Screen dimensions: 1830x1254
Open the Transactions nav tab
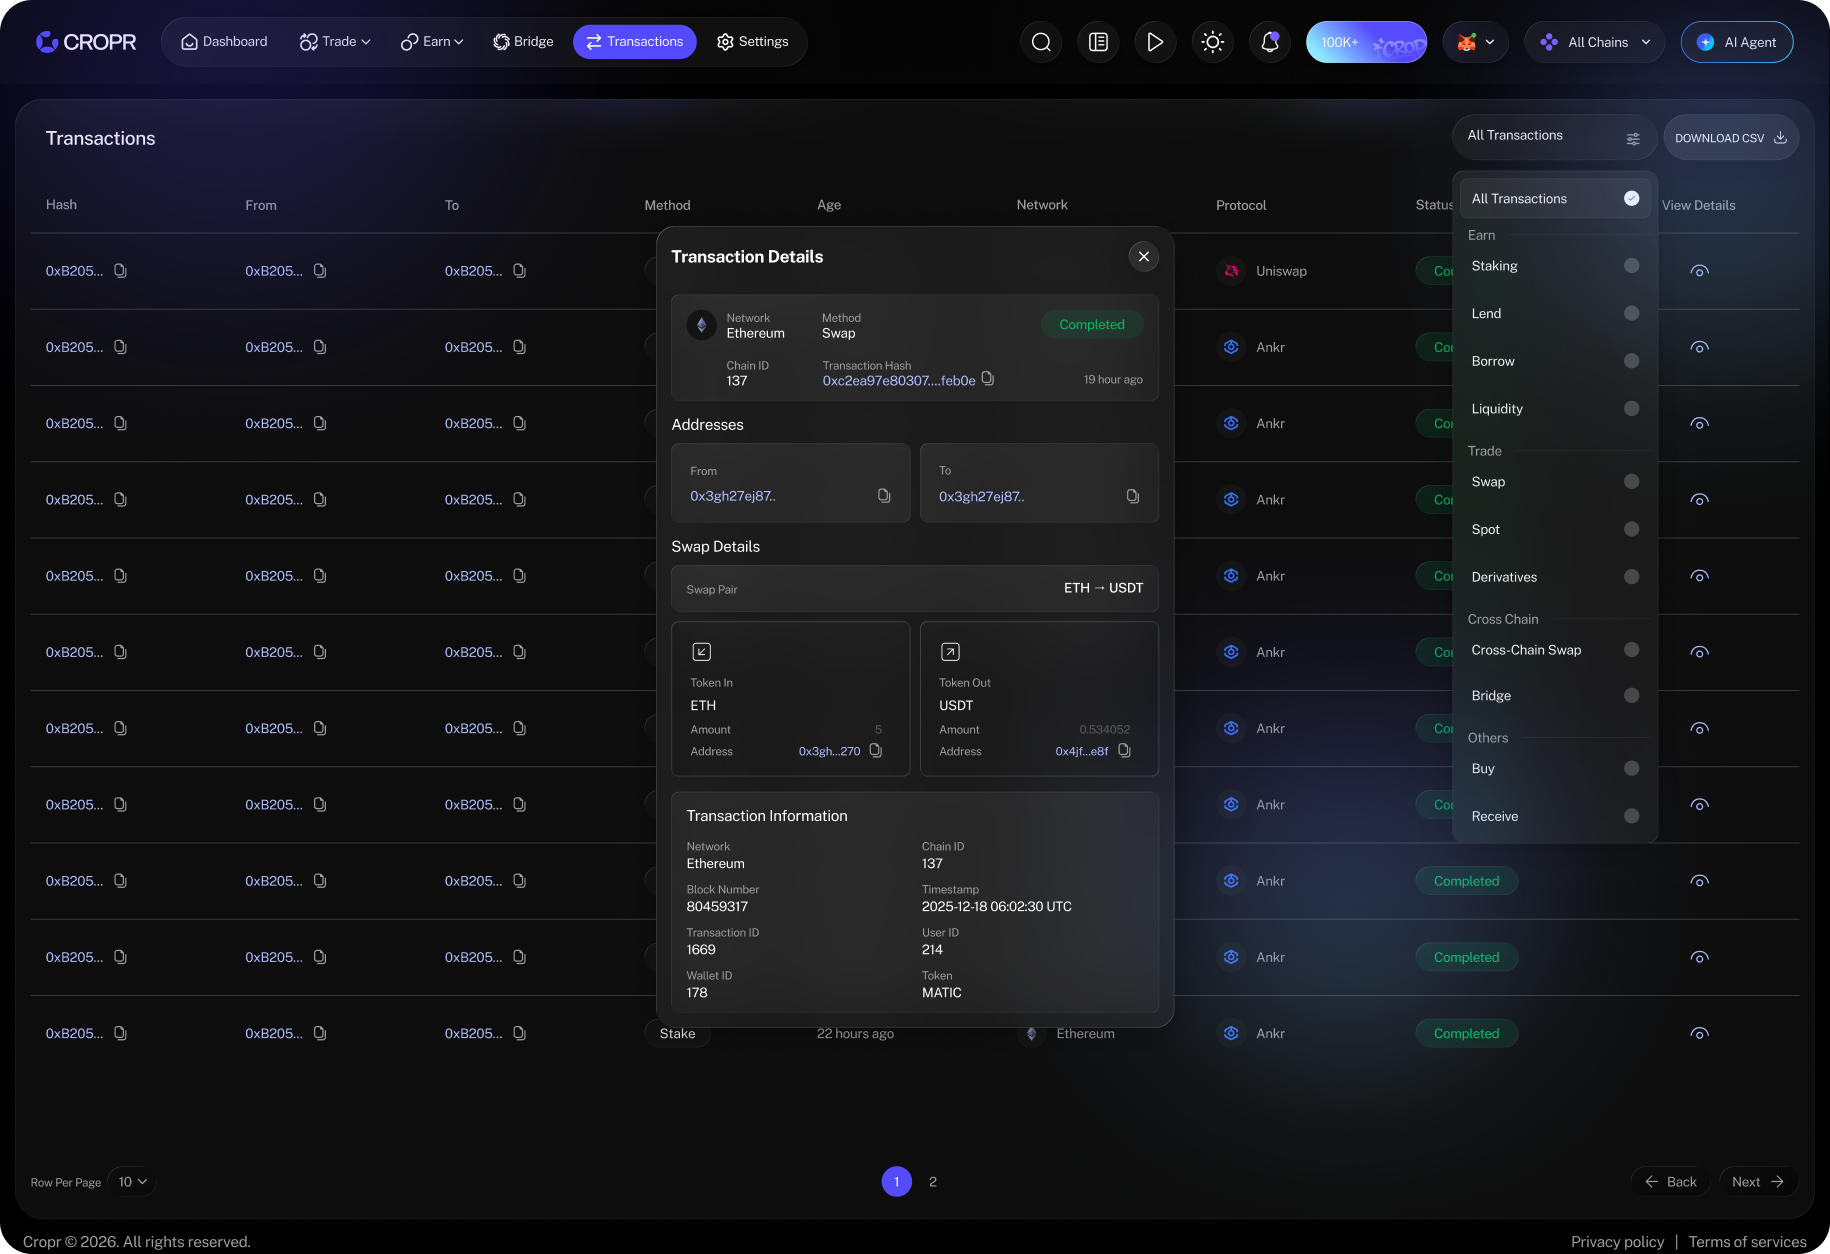coord(634,42)
